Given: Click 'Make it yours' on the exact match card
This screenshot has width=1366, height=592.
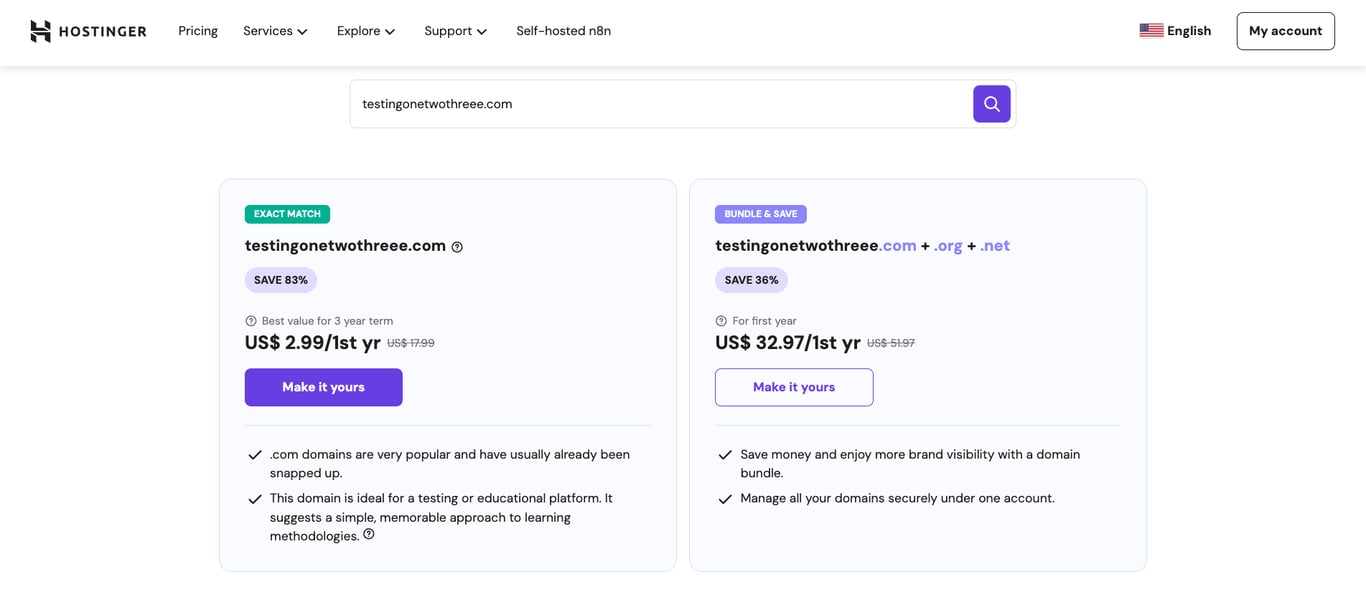Looking at the screenshot, I should [323, 387].
